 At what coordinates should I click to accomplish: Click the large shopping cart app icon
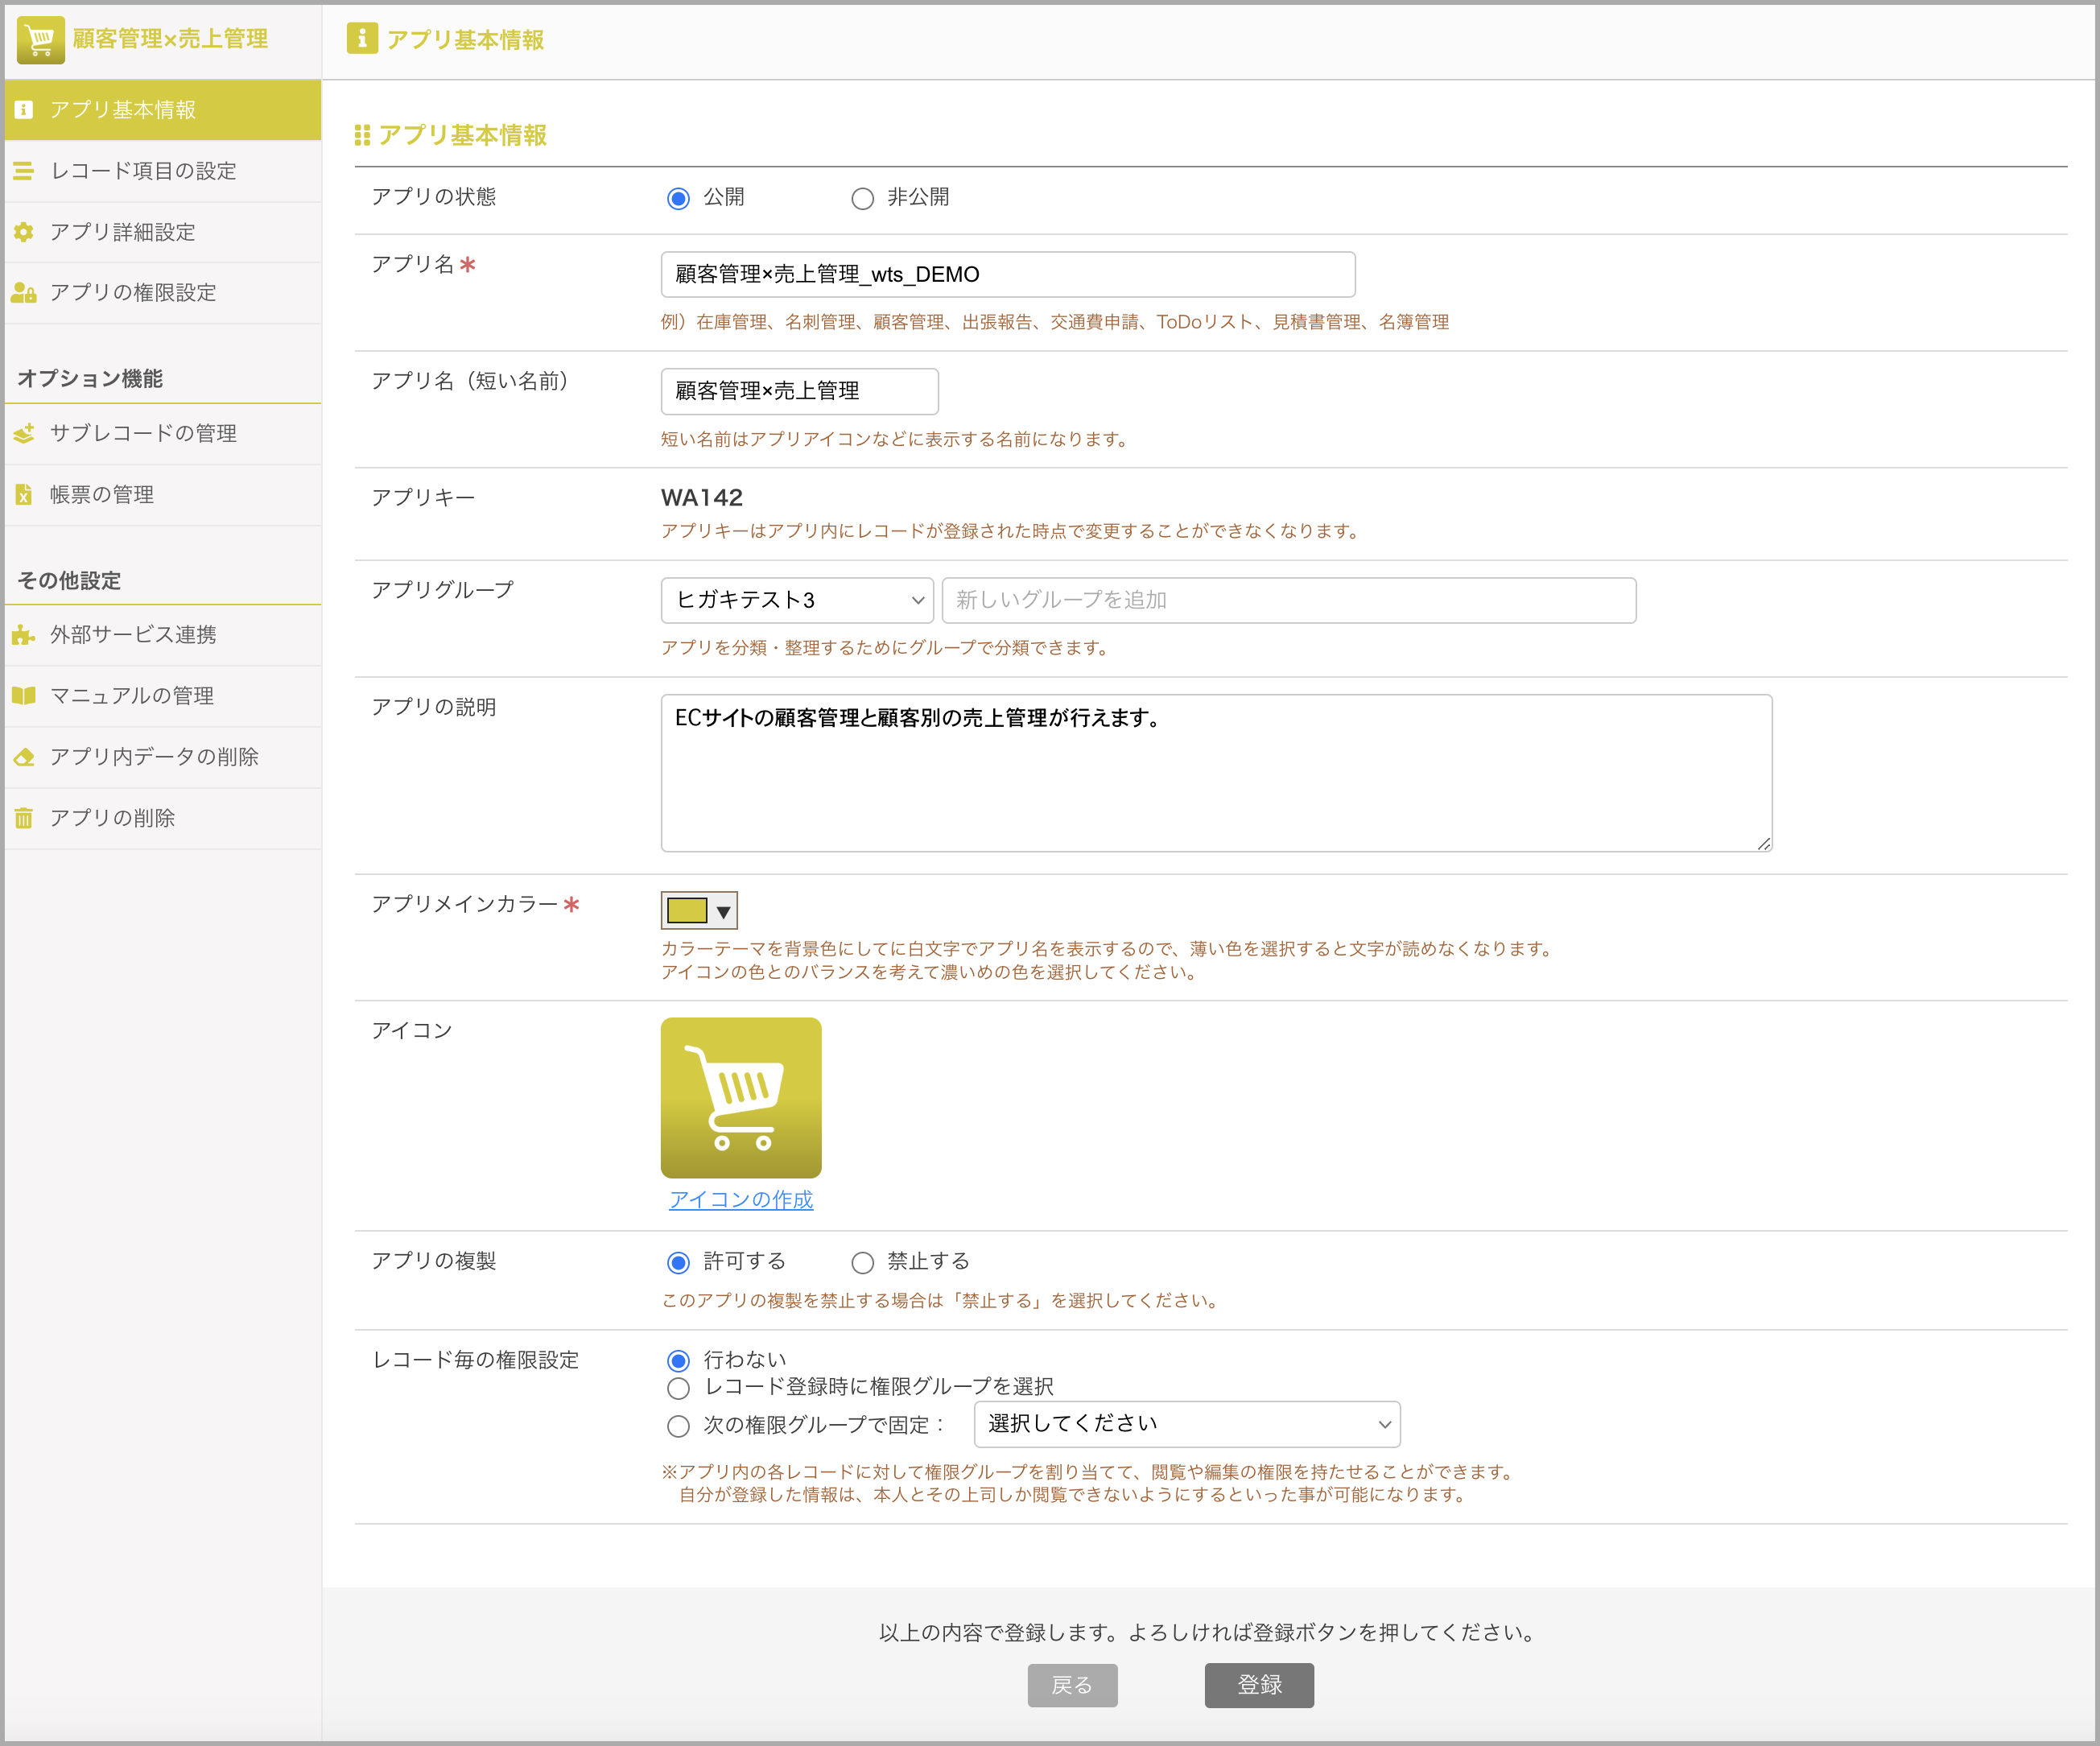pyautogui.click(x=741, y=1098)
